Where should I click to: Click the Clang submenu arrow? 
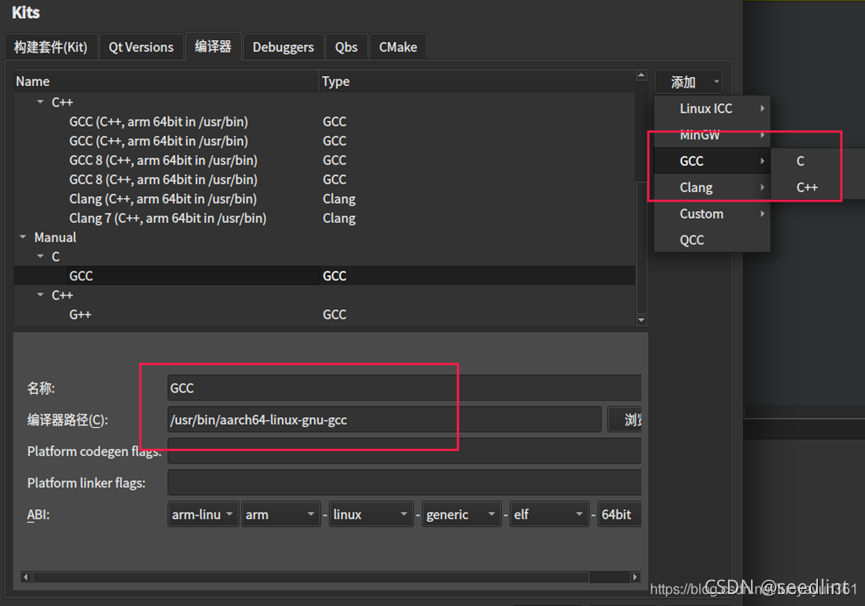tap(762, 187)
